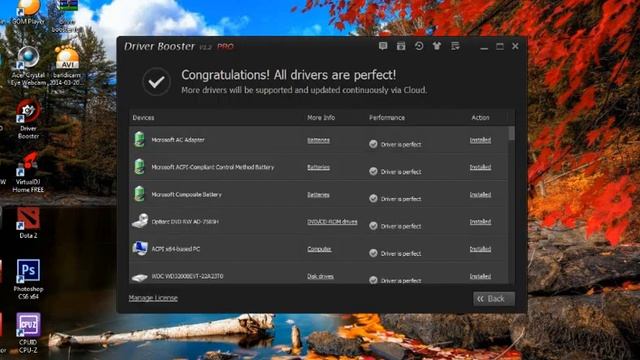Select the VirtualDJ Home FREE desktop shortcut

(28, 173)
